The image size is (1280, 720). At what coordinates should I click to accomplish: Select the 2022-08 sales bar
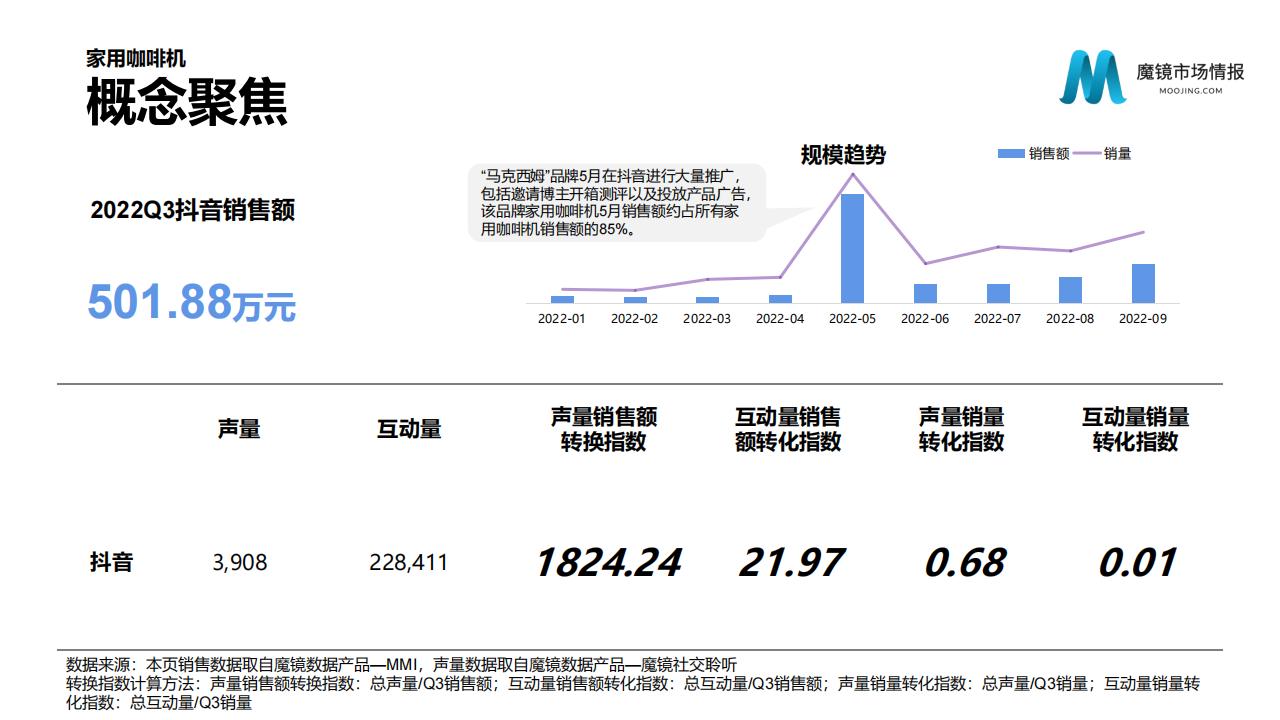pos(1070,290)
